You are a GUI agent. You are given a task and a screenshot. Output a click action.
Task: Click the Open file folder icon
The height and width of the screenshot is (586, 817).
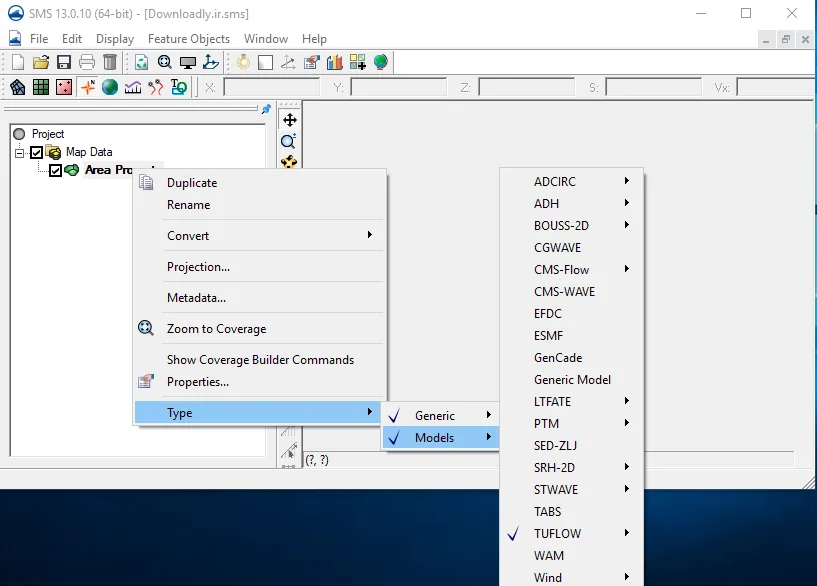41,62
